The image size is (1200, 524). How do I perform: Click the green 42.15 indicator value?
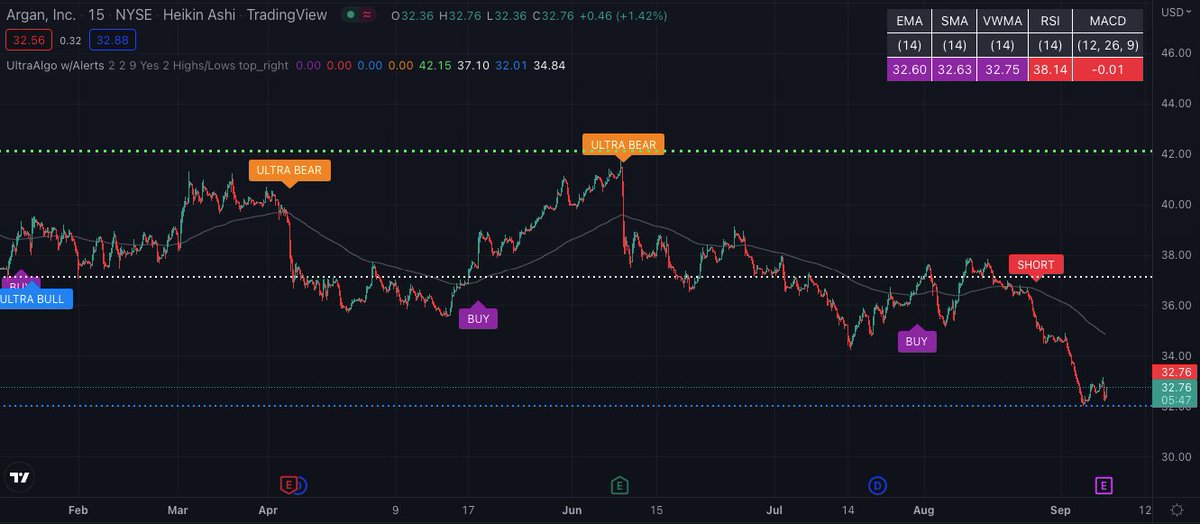pos(435,65)
